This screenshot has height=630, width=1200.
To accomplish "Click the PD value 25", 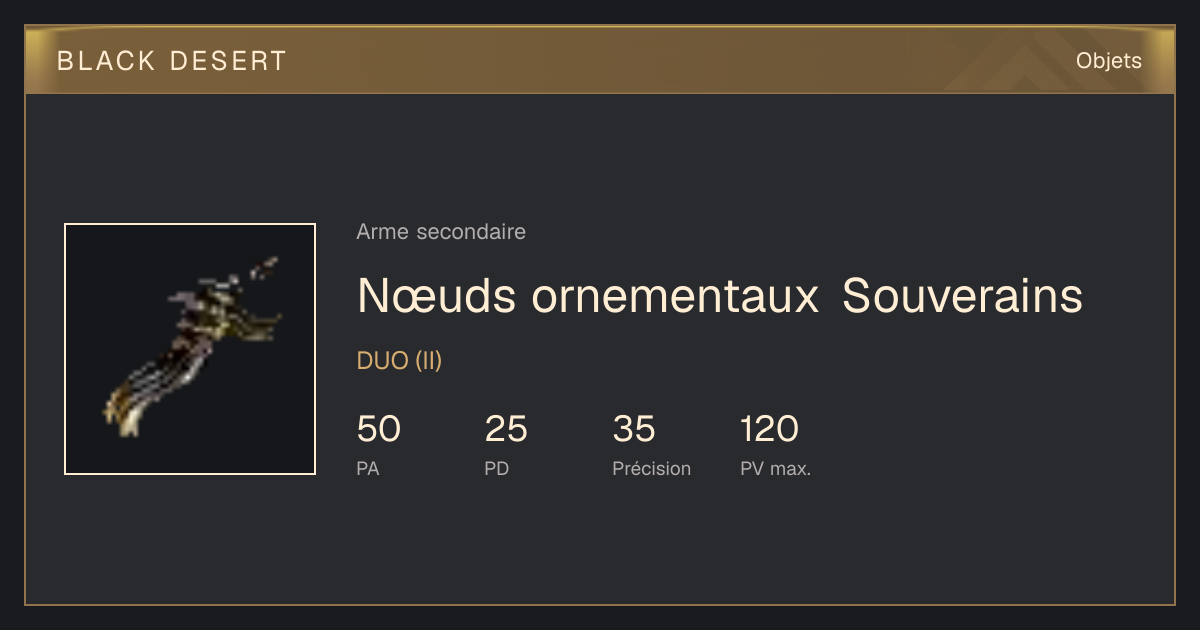I will coord(506,429).
